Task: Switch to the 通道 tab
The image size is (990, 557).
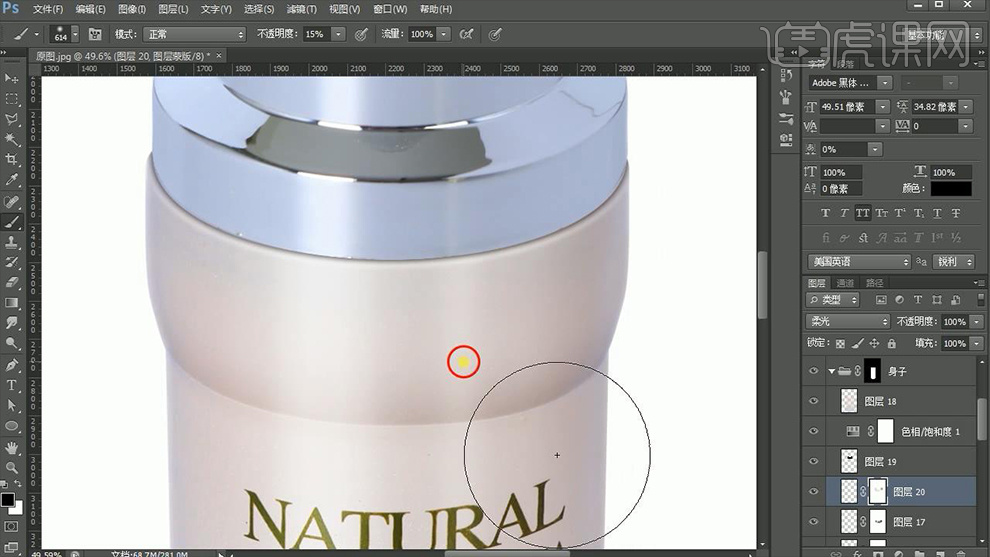Action: 846,283
